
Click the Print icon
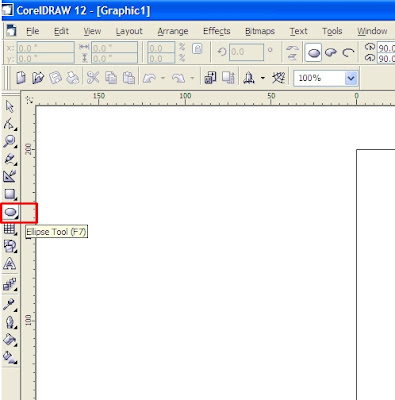click(73, 78)
